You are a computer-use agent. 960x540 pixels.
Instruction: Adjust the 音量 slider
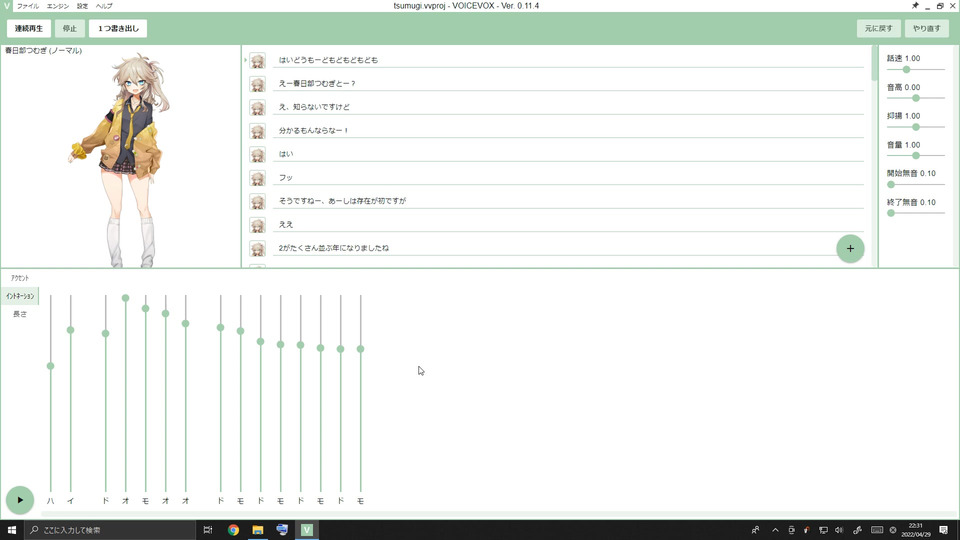coord(916,156)
